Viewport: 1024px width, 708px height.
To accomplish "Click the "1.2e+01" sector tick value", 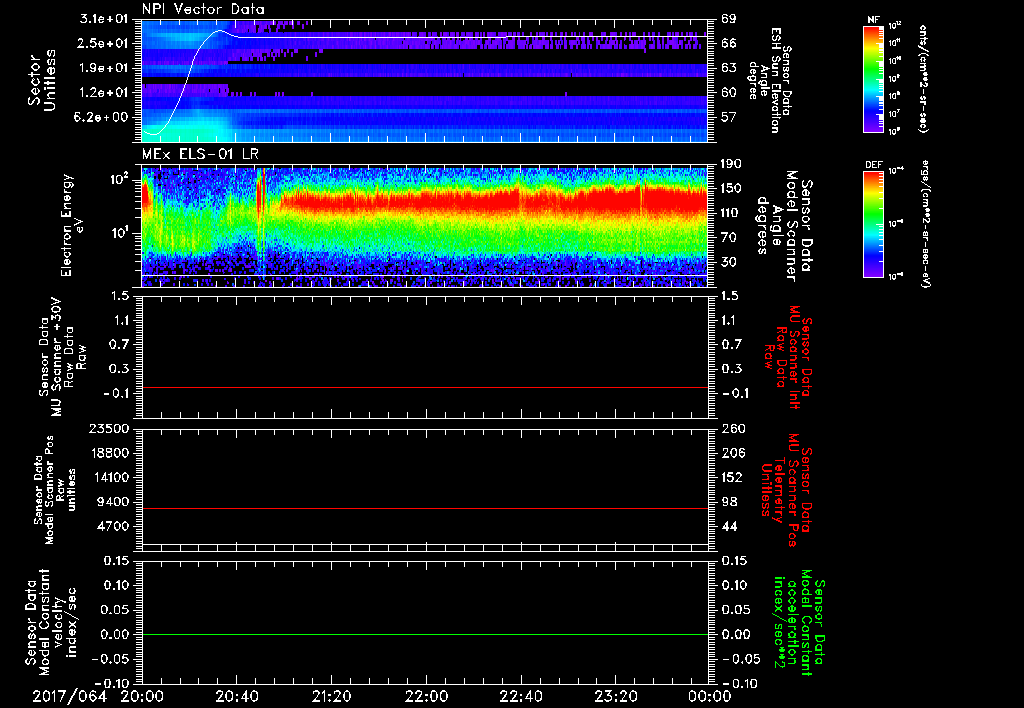I will click(104, 93).
